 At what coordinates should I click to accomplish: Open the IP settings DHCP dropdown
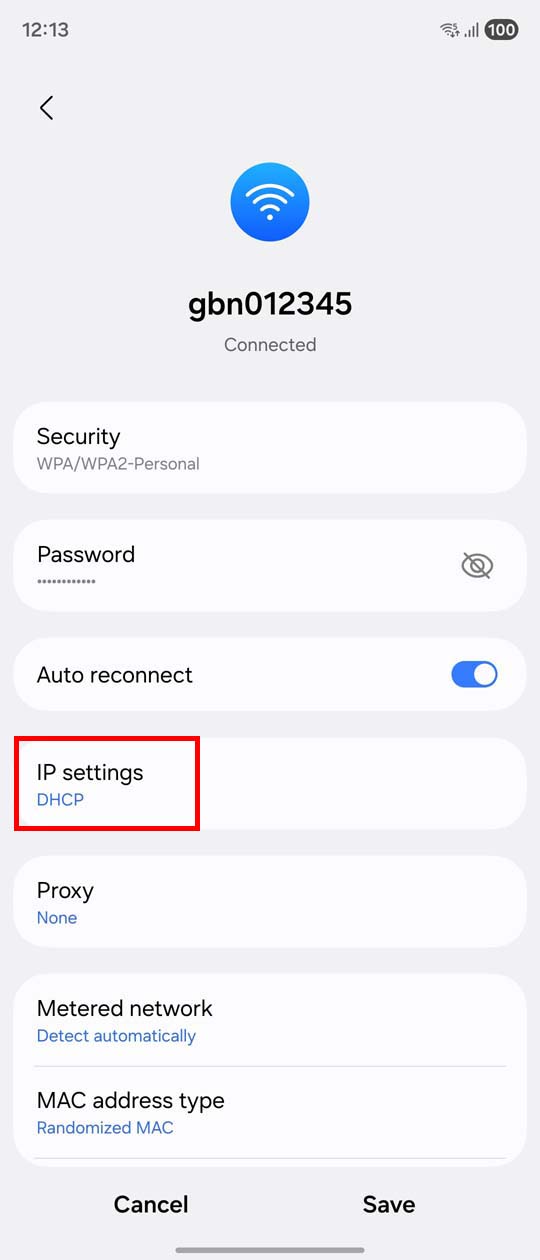point(270,784)
